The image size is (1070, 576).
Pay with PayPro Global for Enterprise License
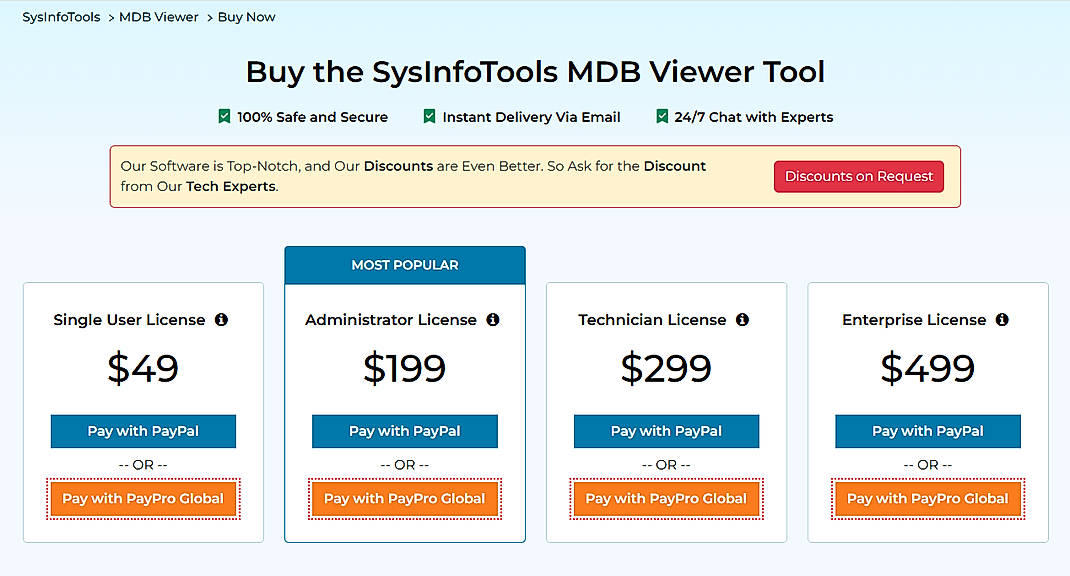click(x=928, y=499)
